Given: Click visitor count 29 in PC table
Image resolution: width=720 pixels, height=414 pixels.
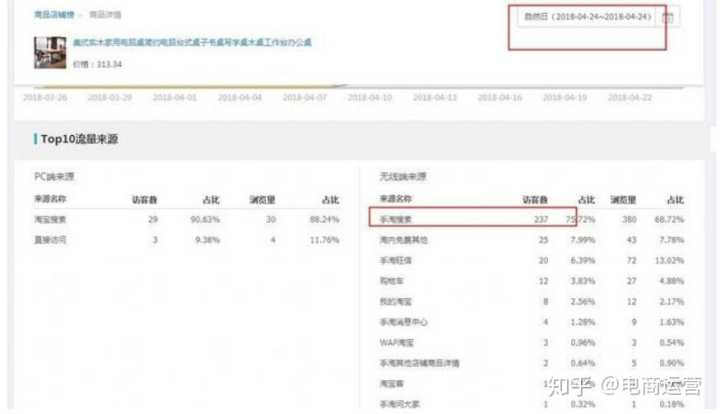Looking at the screenshot, I should point(153,219).
